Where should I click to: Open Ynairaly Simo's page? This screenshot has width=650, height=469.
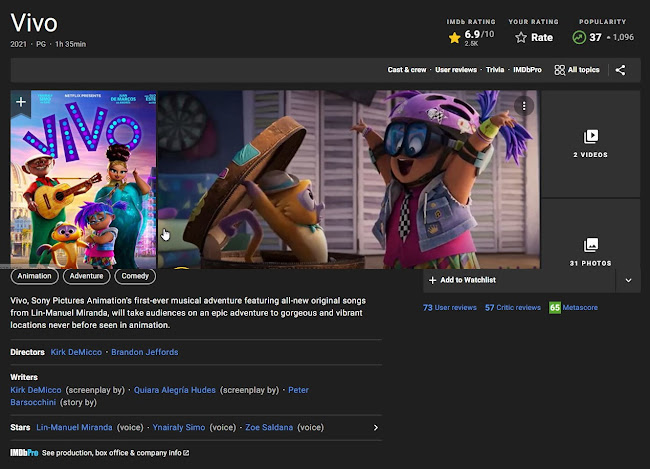(x=179, y=428)
